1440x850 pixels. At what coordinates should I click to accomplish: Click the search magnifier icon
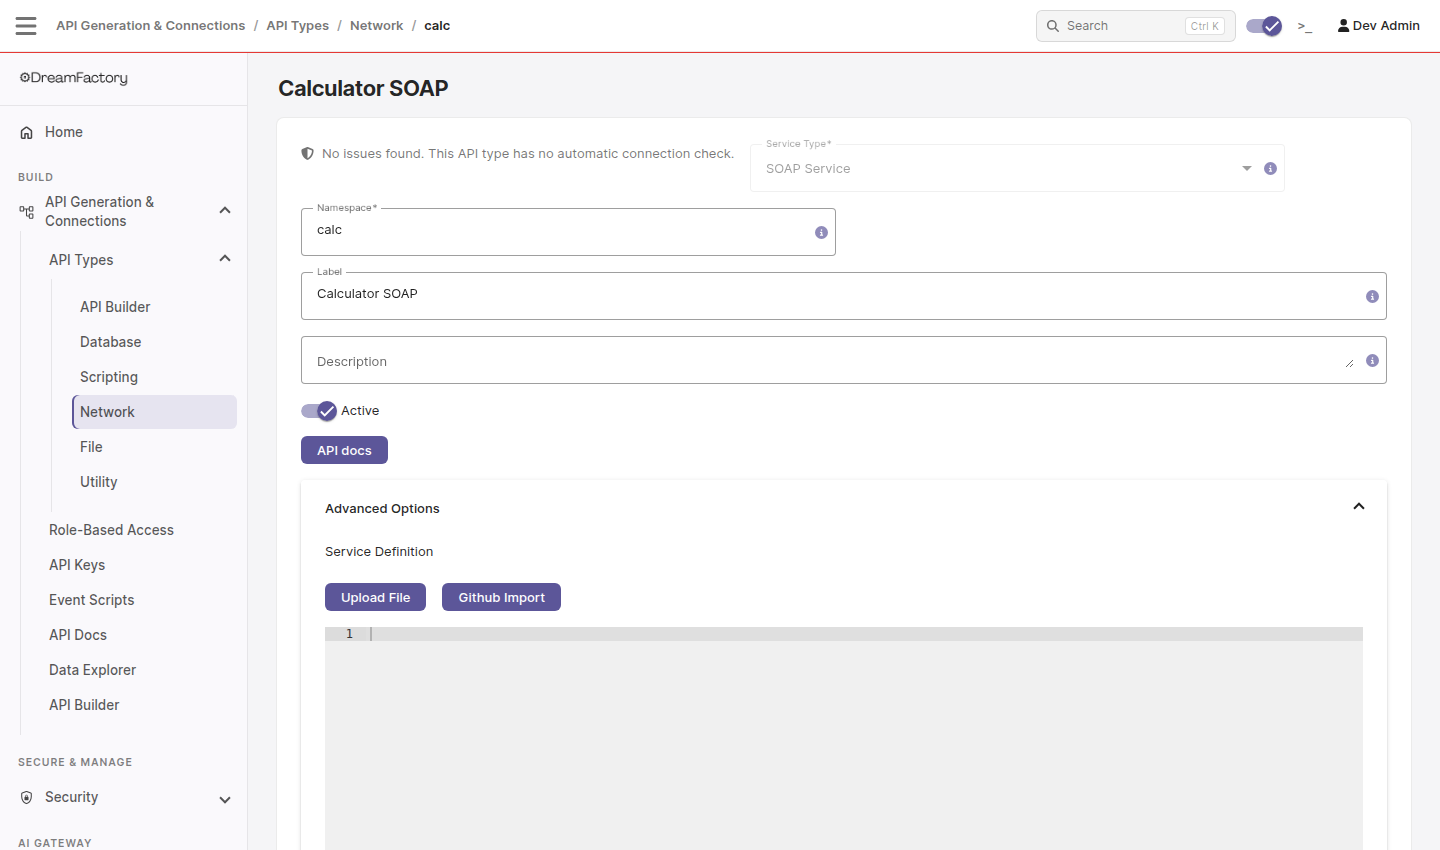pyautogui.click(x=1053, y=26)
